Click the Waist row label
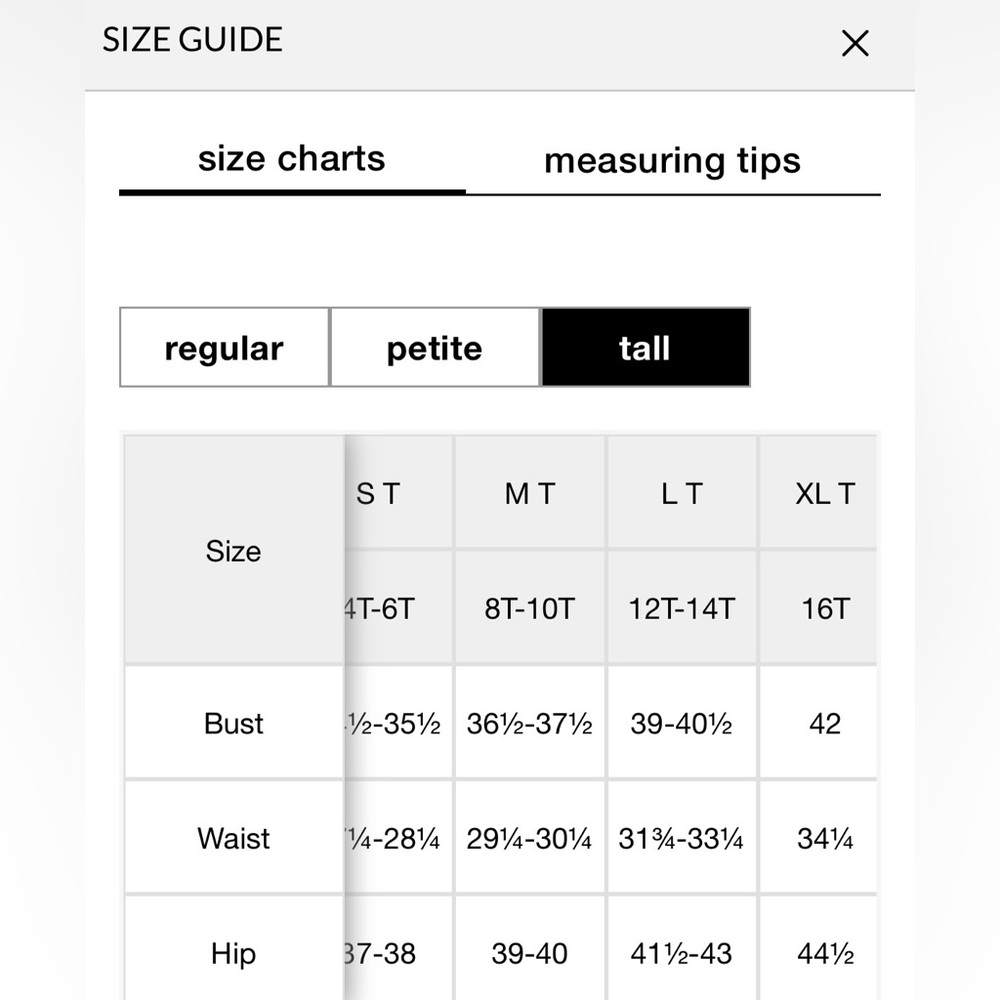Screen dimensions: 1000x1000 [234, 838]
